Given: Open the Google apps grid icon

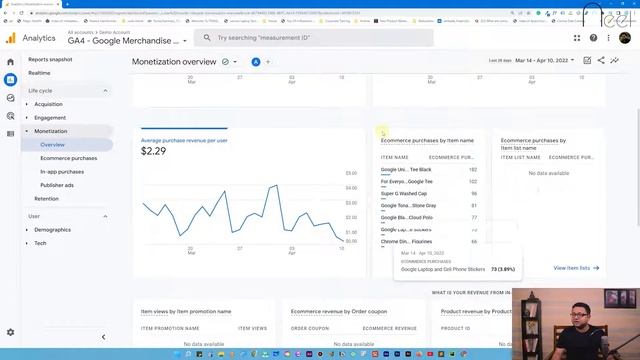Looking at the screenshot, I should pos(577,38).
